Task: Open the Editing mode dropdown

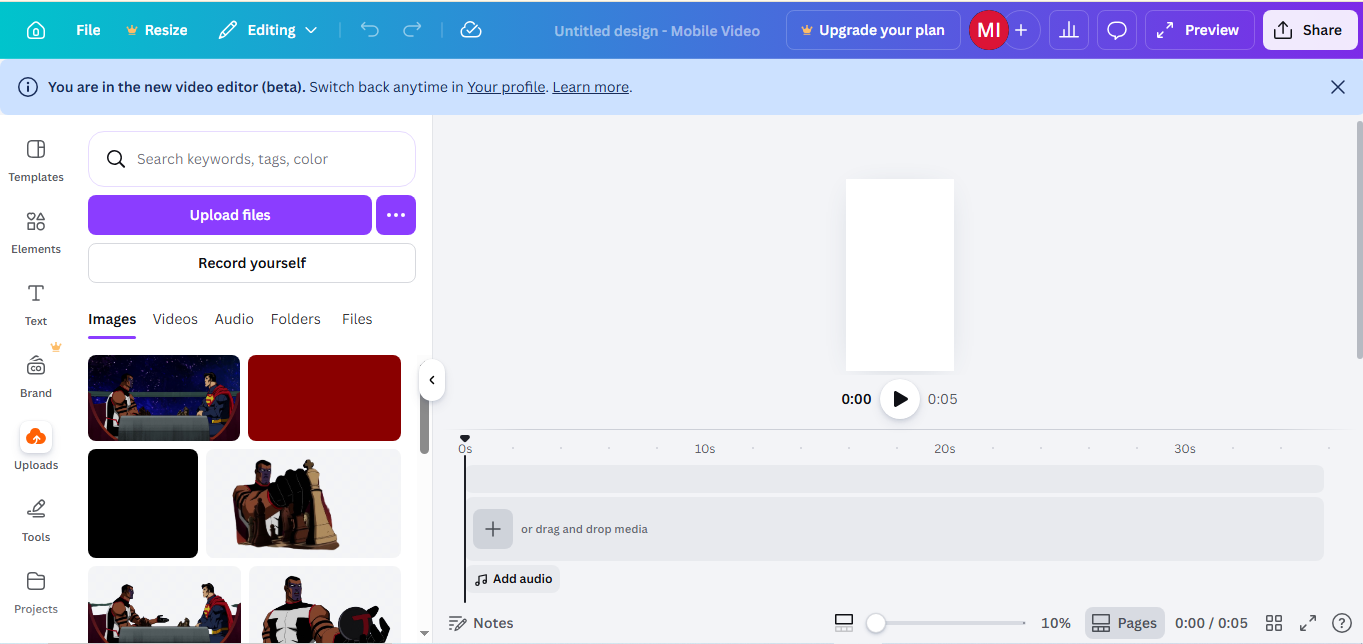Action: (x=268, y=30)
